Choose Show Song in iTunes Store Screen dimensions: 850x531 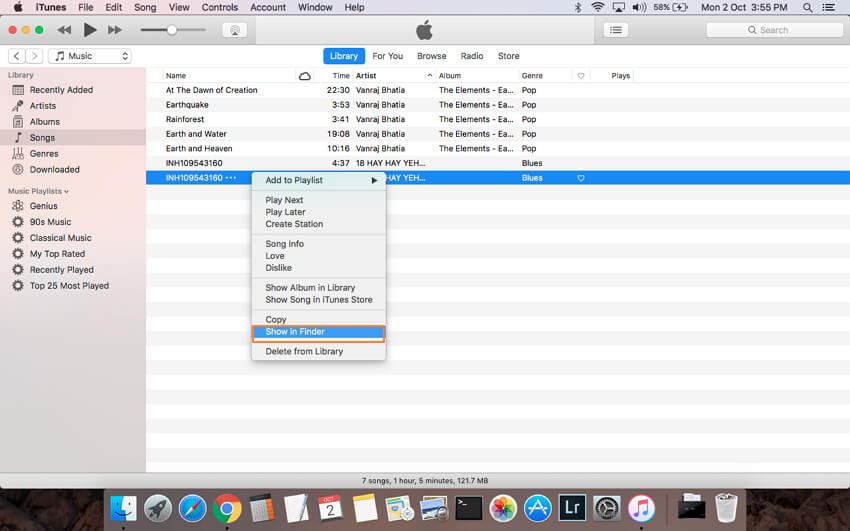point(319,300)
